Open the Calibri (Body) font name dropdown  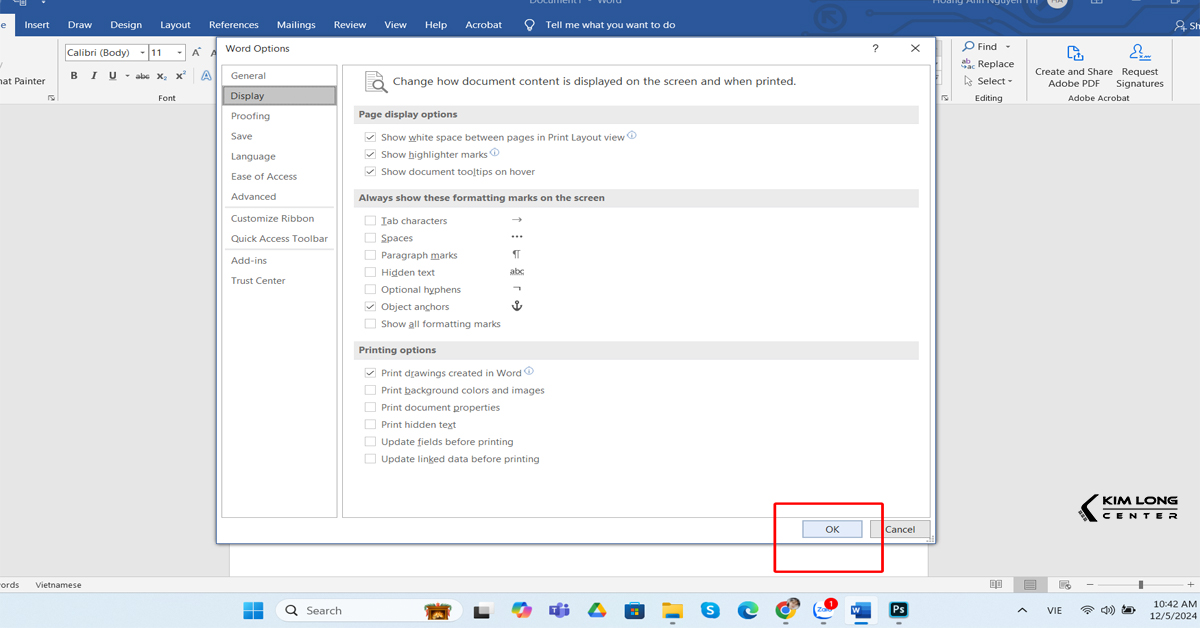(x=142, y=53)
